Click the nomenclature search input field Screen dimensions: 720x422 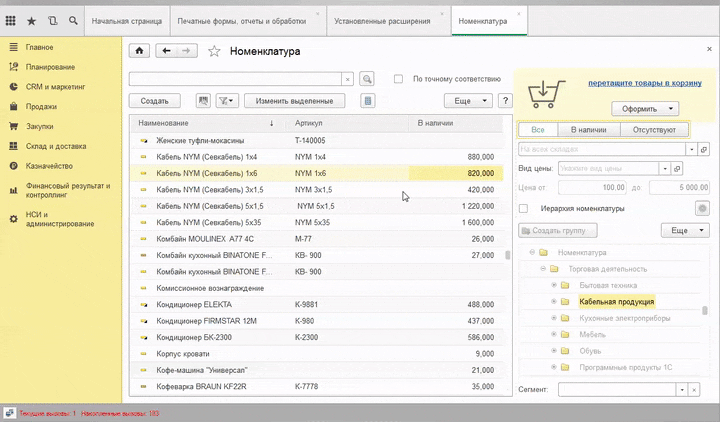tap(235, 79)
